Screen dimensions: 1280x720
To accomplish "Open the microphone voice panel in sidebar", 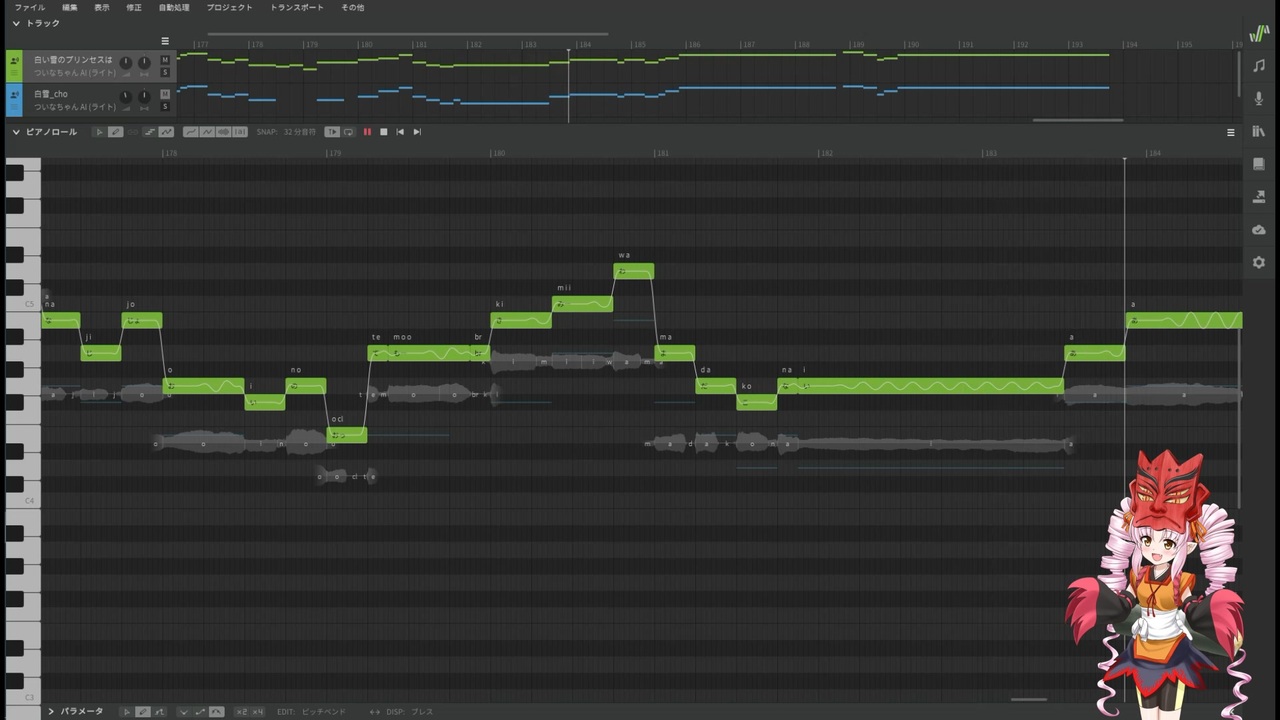I will pos(1259,98).
